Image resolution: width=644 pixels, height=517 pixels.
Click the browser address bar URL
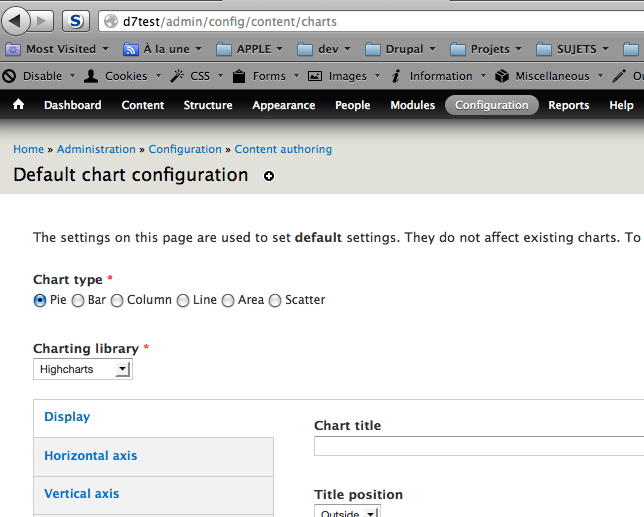pos(230,21)
